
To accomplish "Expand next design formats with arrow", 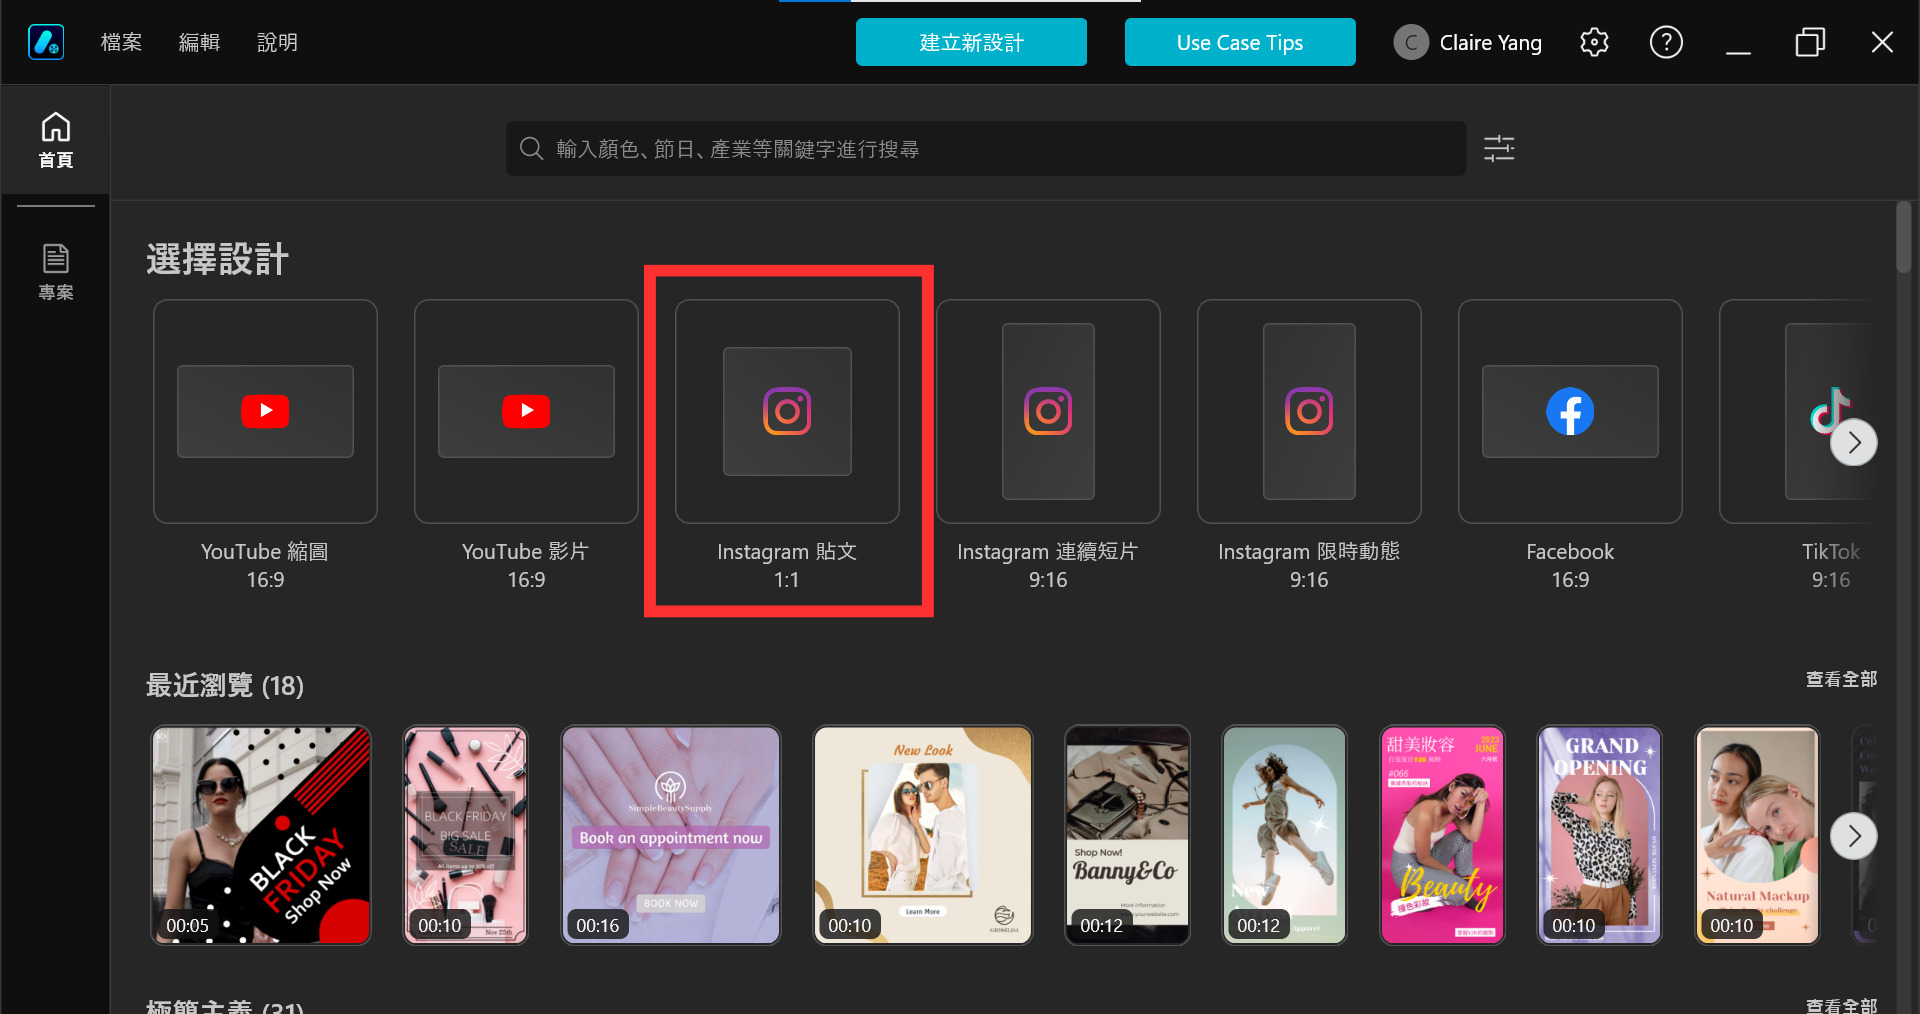I will [x=1854, y=442].
